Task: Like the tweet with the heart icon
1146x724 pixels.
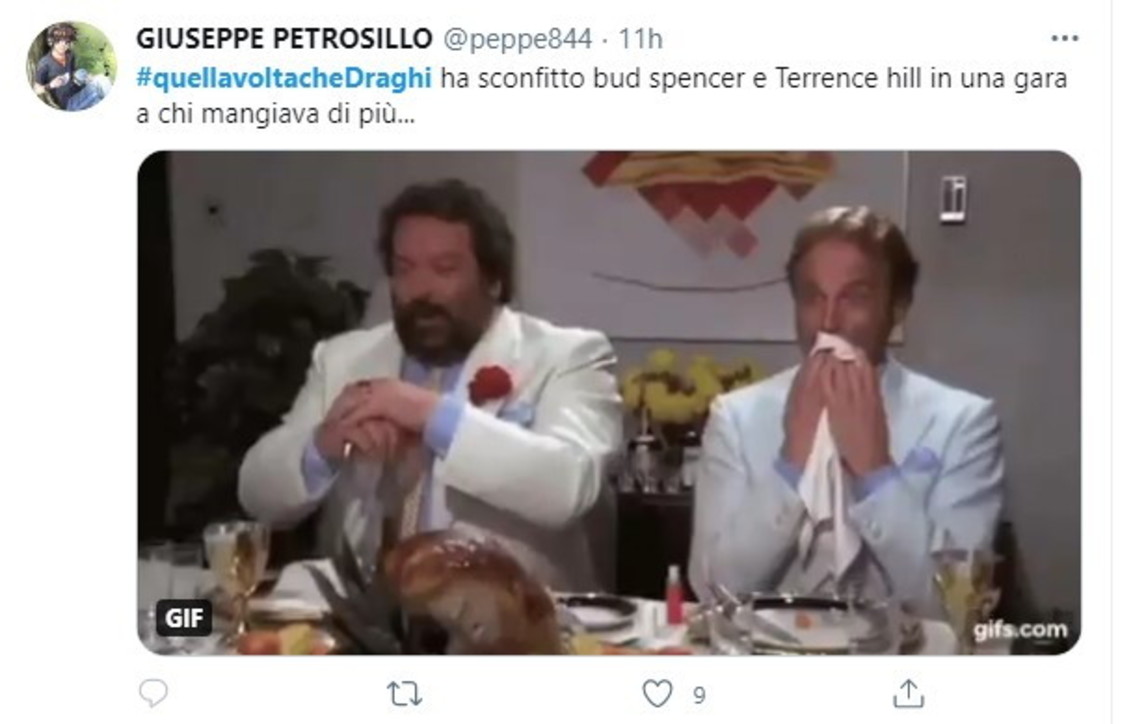Action: (x=657, y=693)
